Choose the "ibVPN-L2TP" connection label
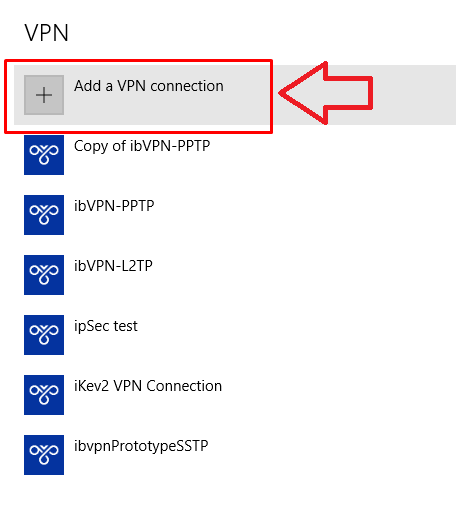The height and width of the screenshot is (505, 463). 113,266
